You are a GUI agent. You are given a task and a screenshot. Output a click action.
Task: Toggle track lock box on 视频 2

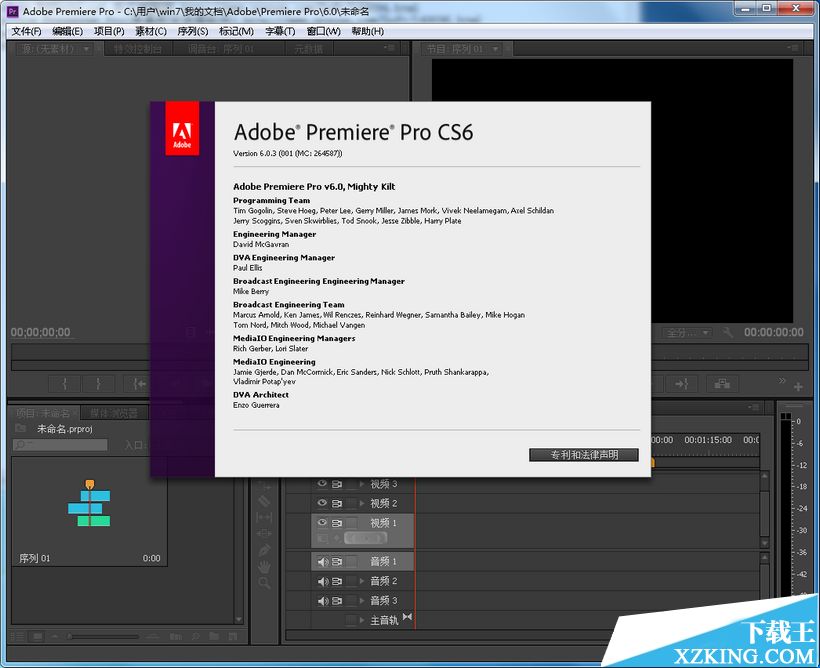click(351, 503)
